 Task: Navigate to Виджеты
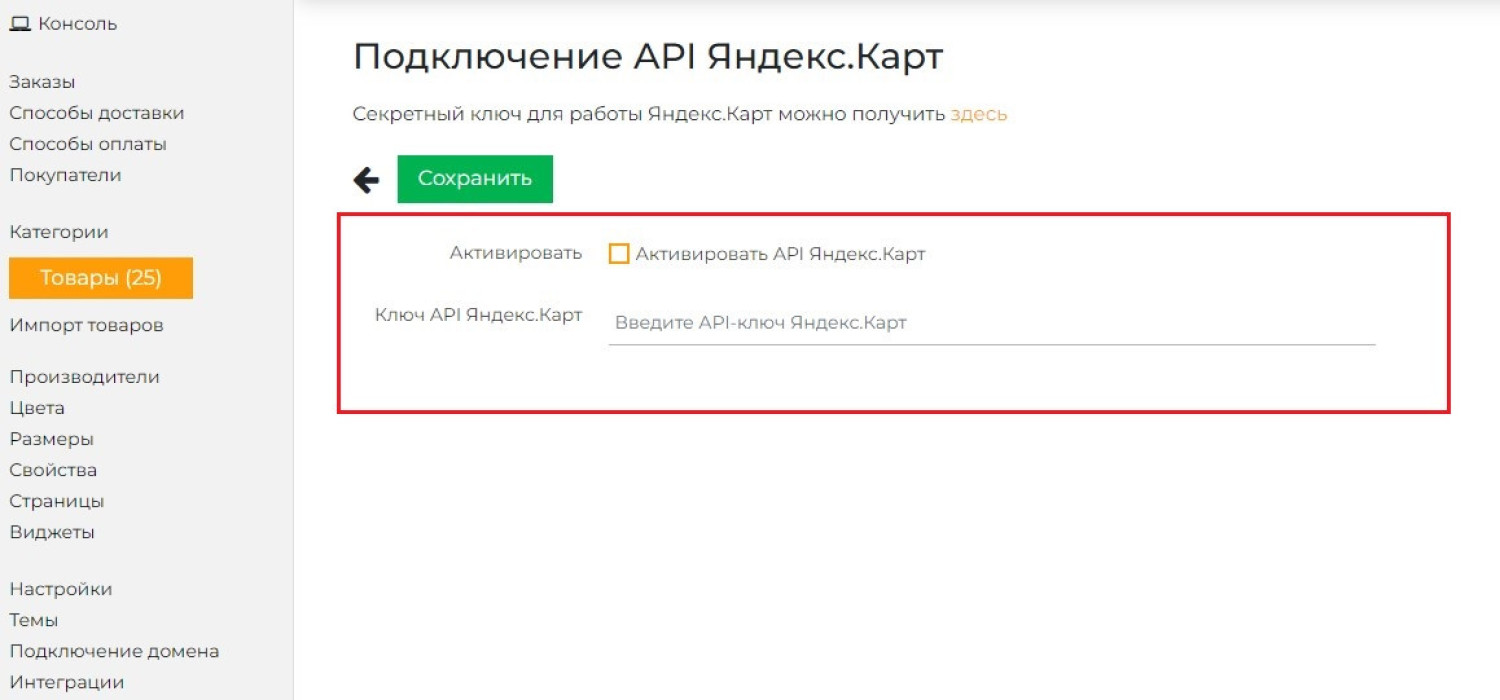coord(52,532)
